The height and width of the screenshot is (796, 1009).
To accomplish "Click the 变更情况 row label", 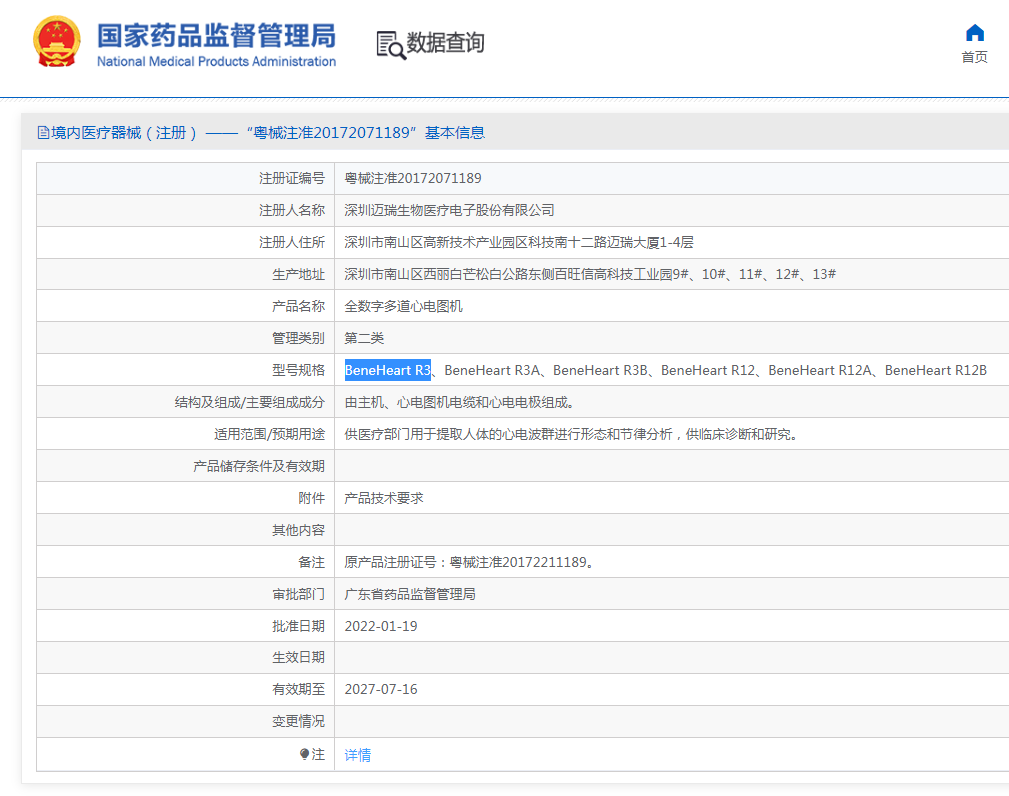I will pyautogui.click(x=298, y=721).
